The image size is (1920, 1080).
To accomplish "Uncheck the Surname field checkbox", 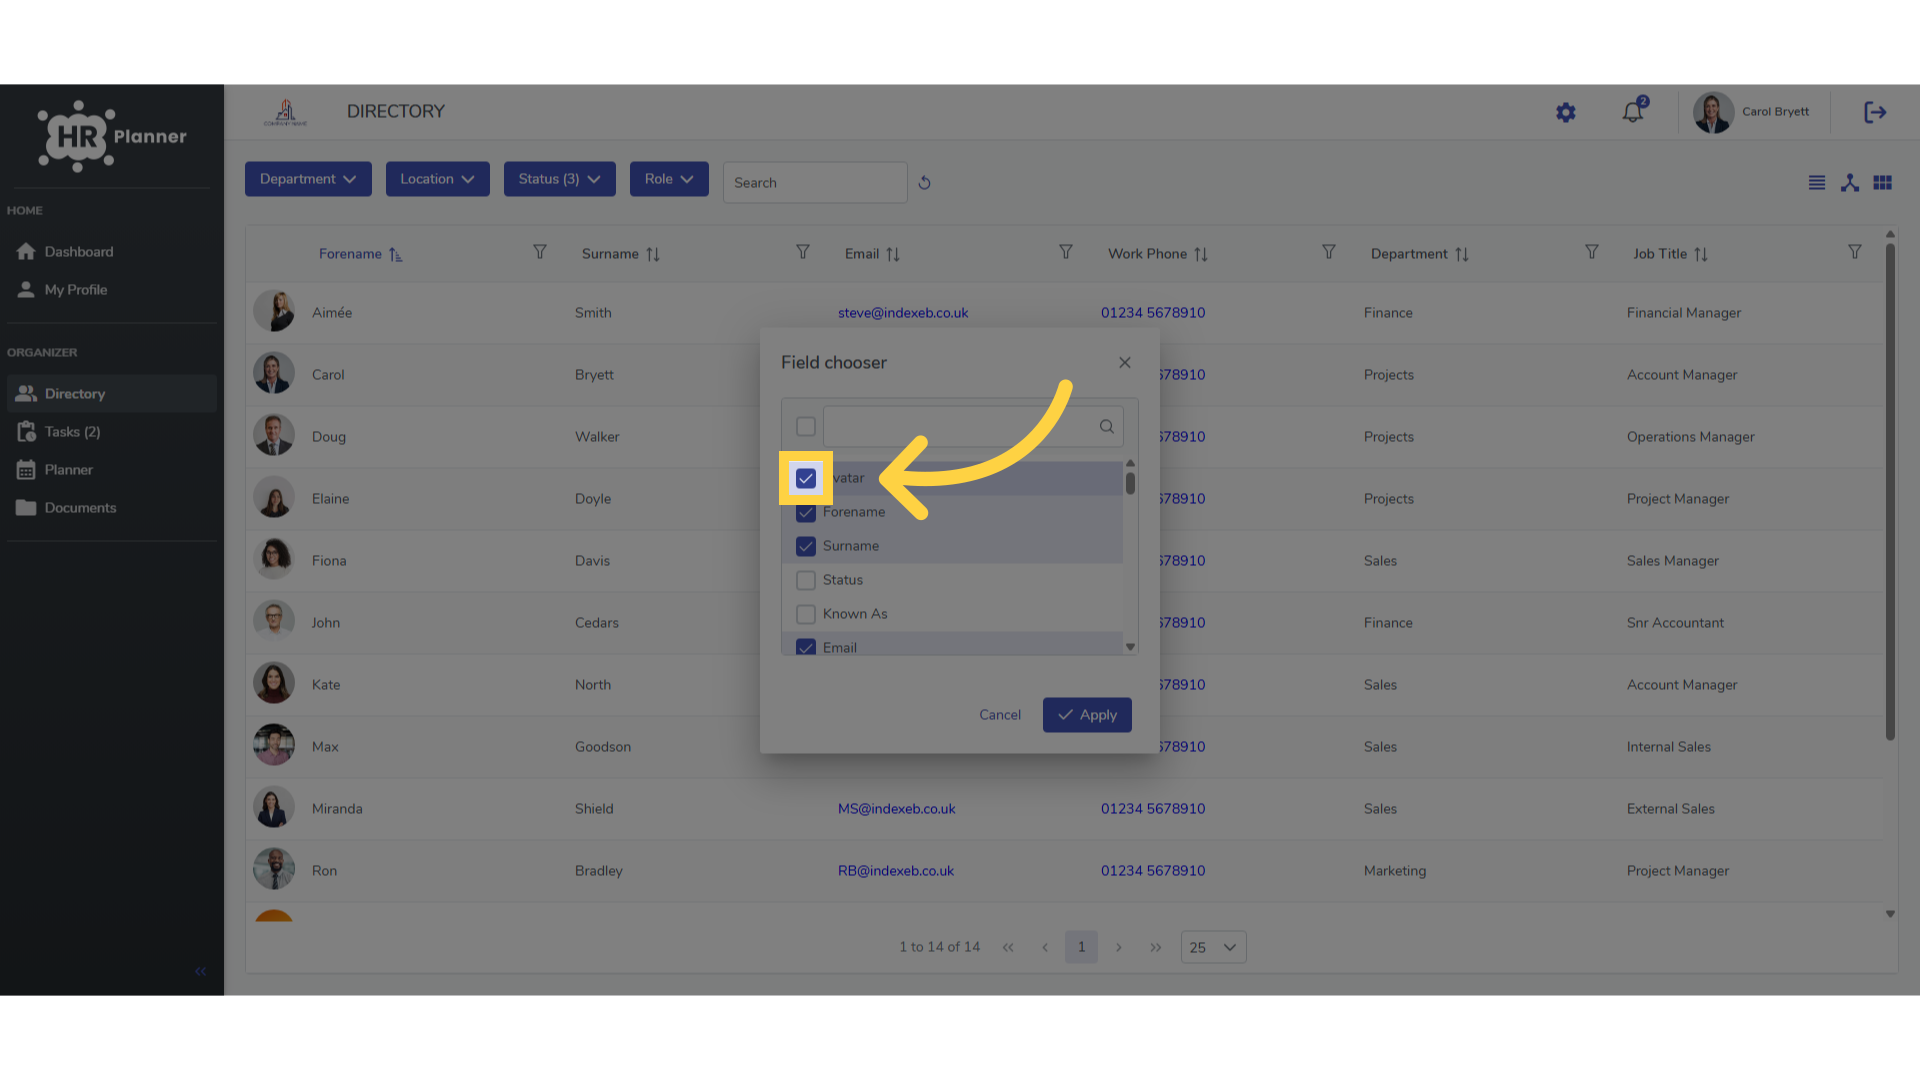I will point(806,547).
